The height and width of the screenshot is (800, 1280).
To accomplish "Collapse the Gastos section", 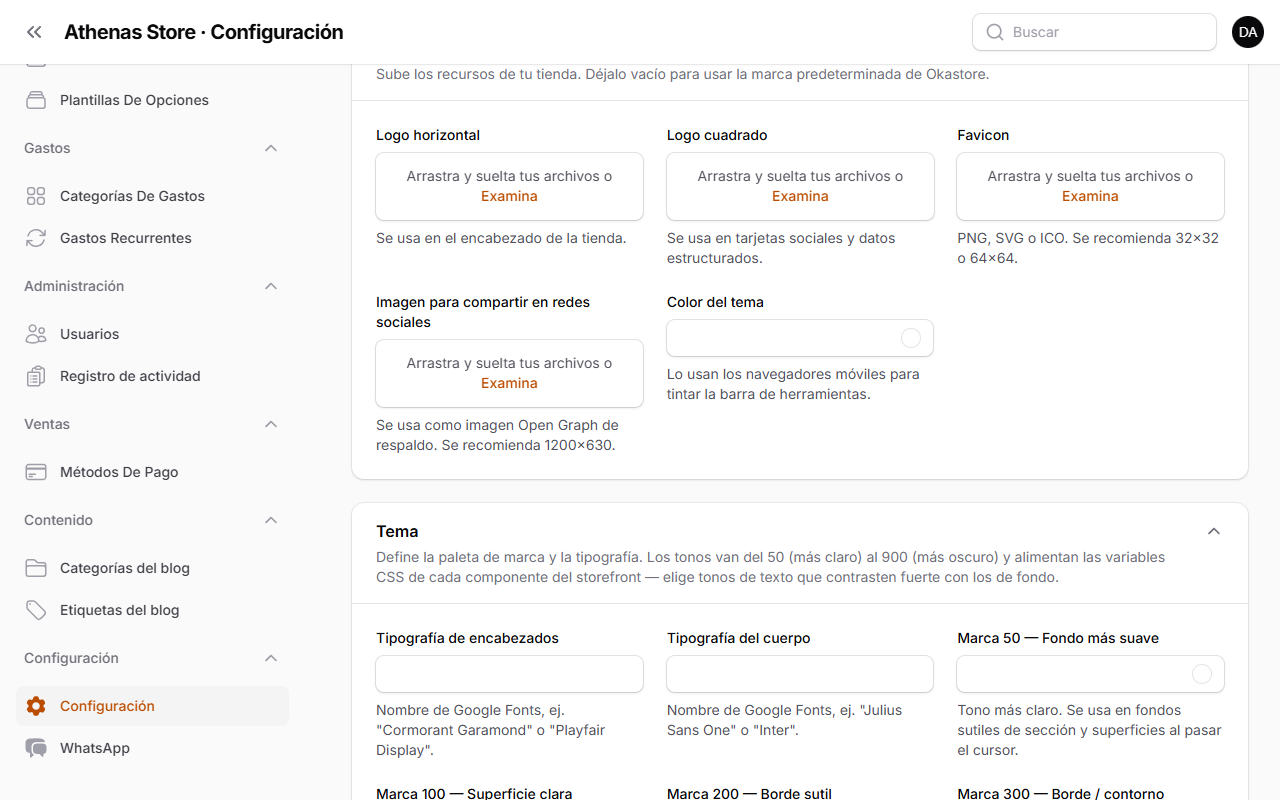I will [270, 148].
